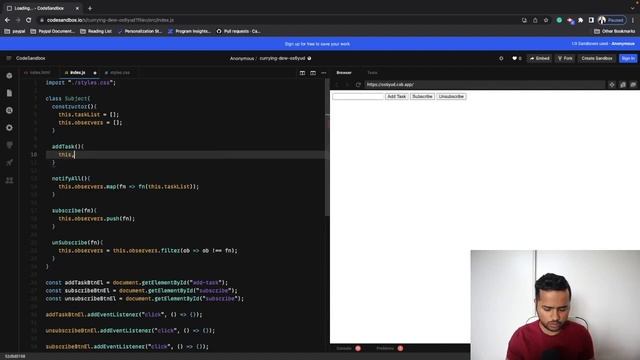Screen dimensions: 640x360
Task: Open the Program Insights bookmark
Action: pos(189,31)
